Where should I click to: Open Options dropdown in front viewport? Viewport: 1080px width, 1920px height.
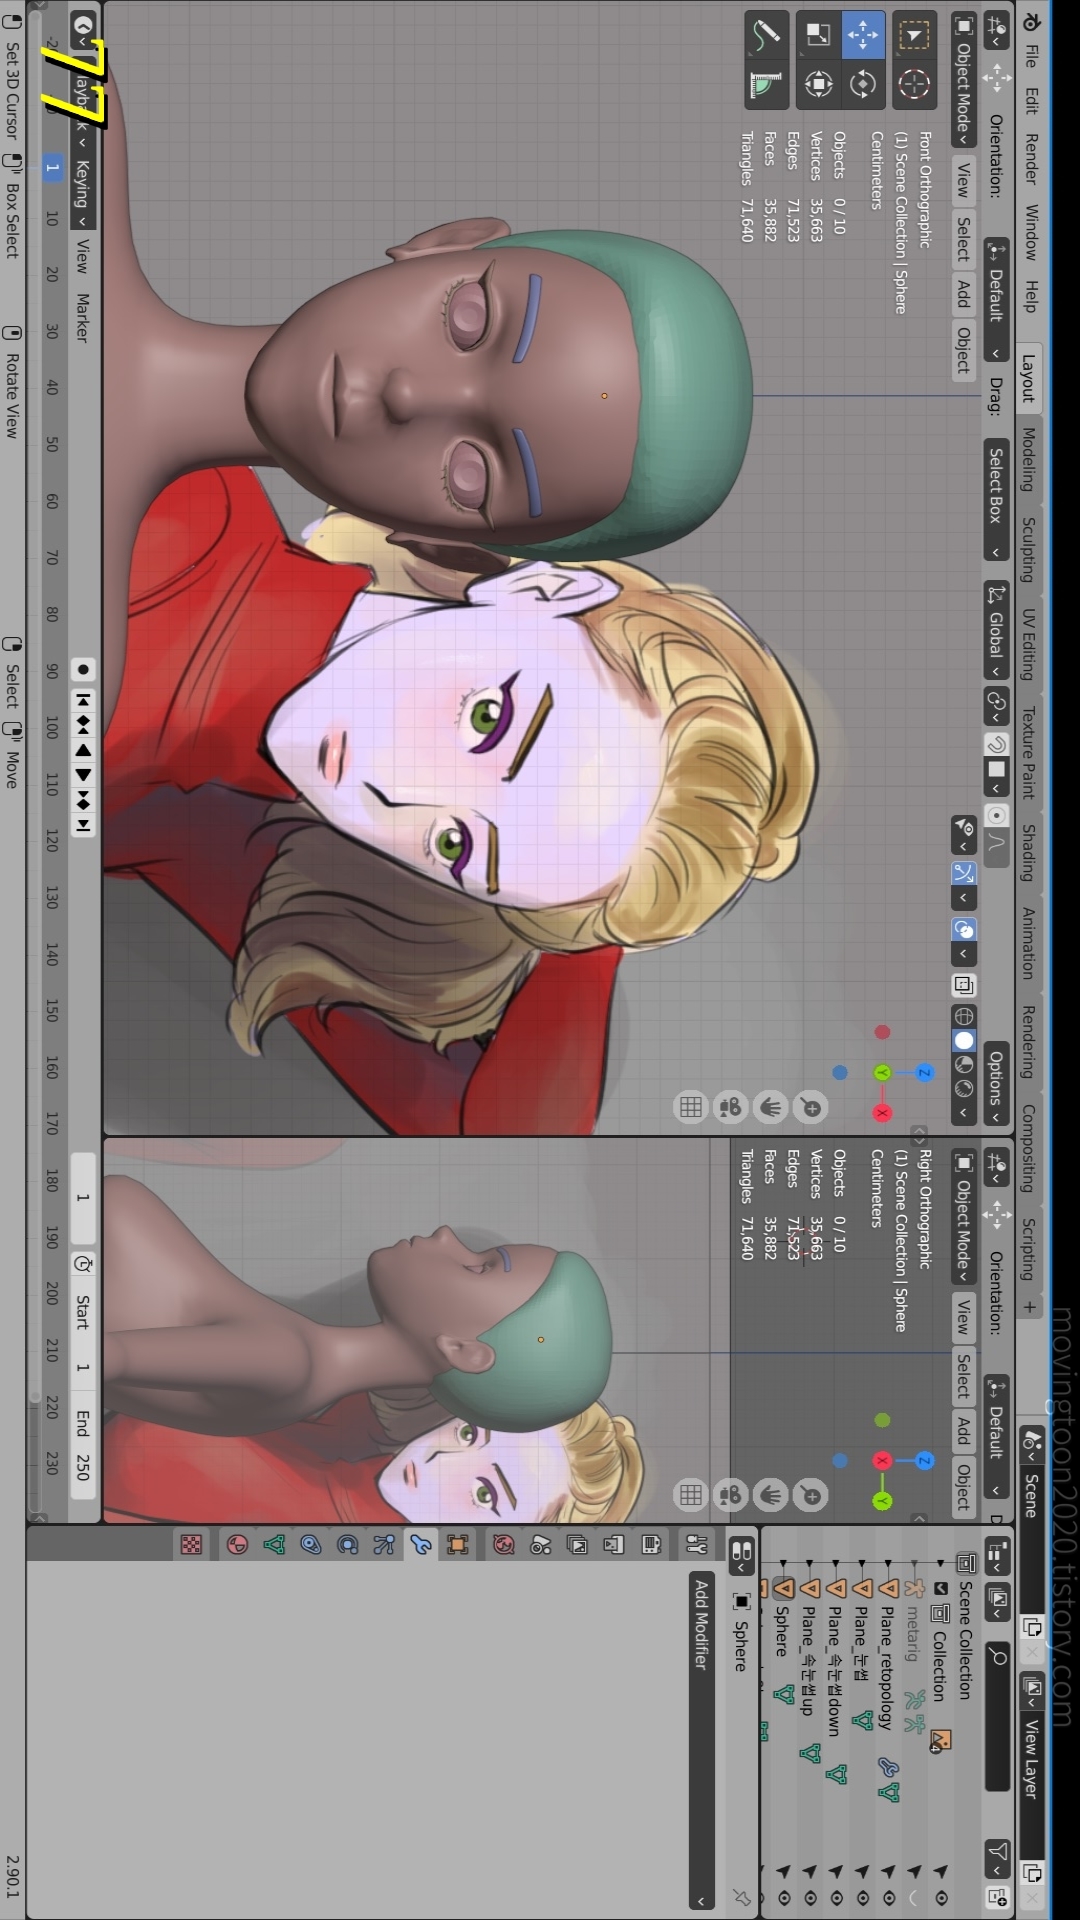pyautogui.click(x=996, y=1085)
